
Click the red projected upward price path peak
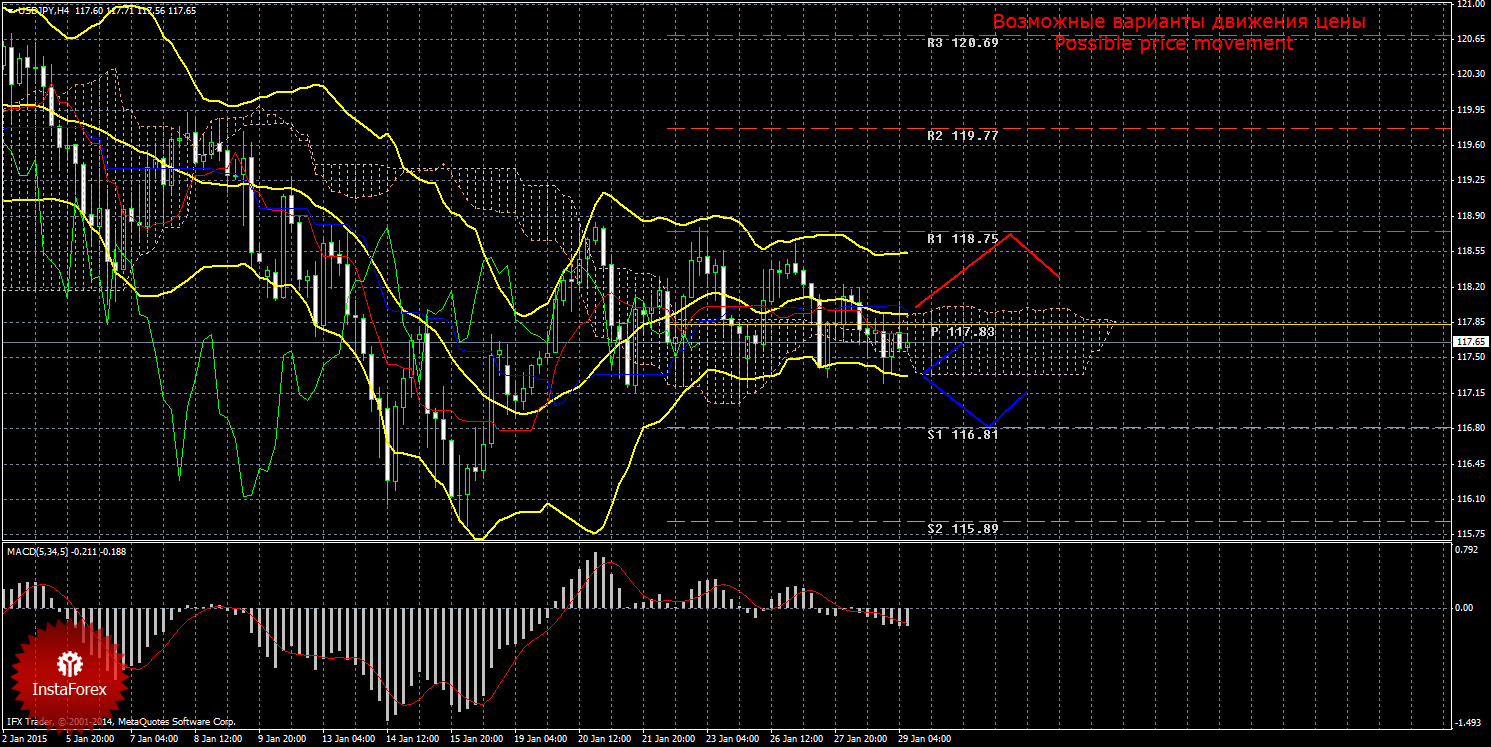click(1012, 234)
